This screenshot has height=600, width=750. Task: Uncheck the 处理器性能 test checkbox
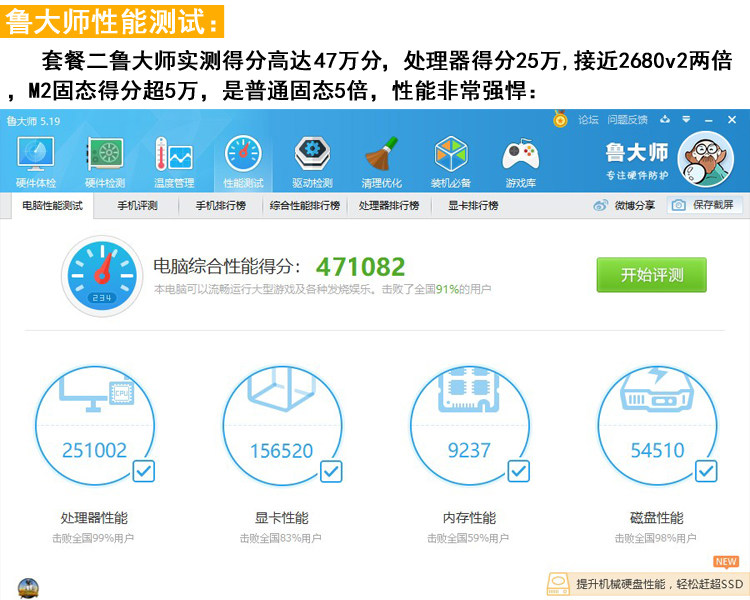143,471
